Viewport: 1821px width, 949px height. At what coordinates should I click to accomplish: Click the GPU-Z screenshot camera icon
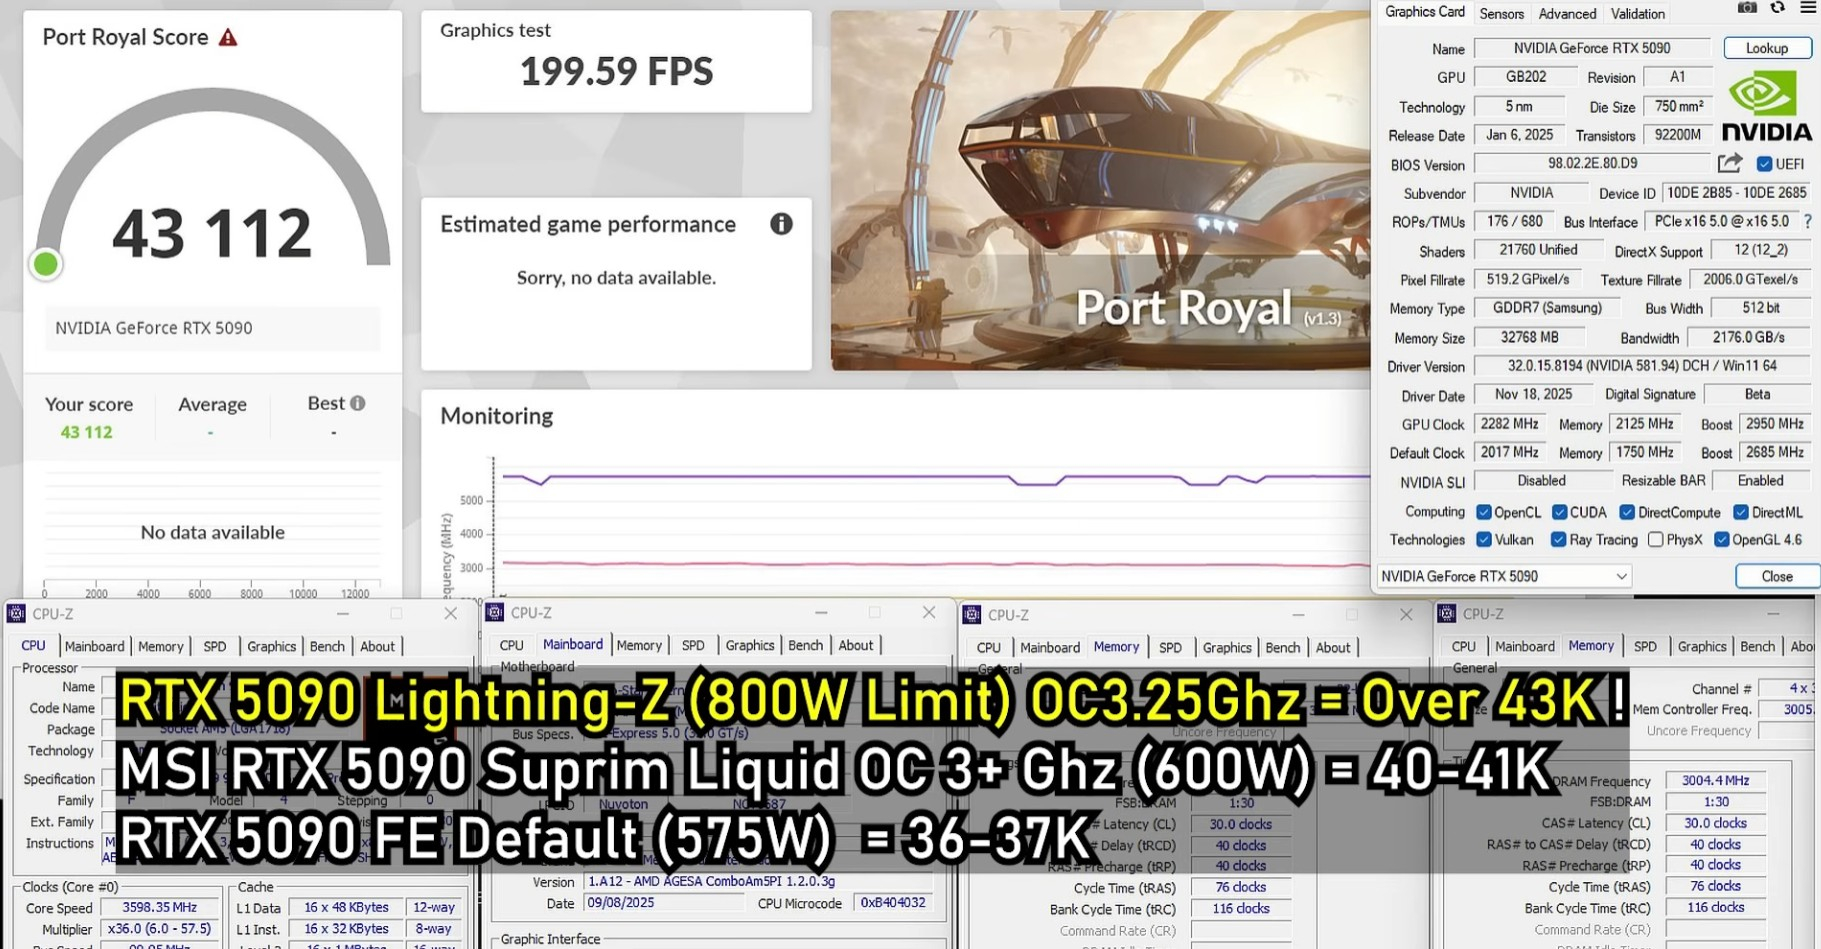pos(1747,8)
